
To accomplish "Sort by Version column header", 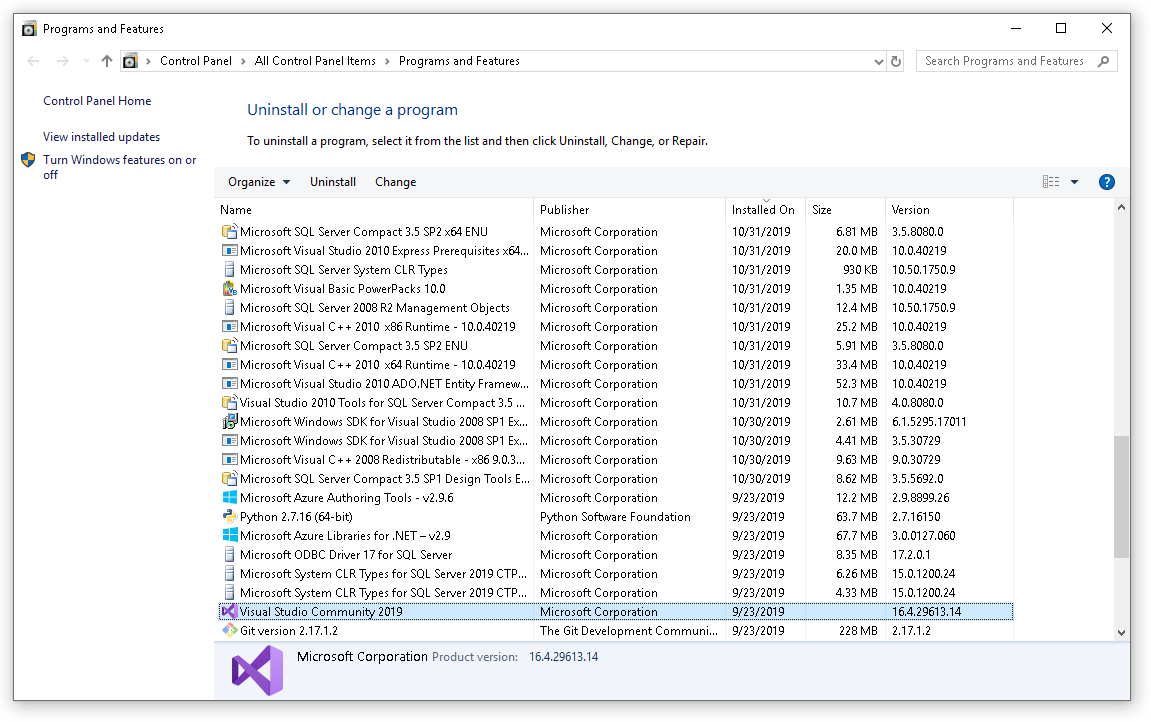I will 949,210.
